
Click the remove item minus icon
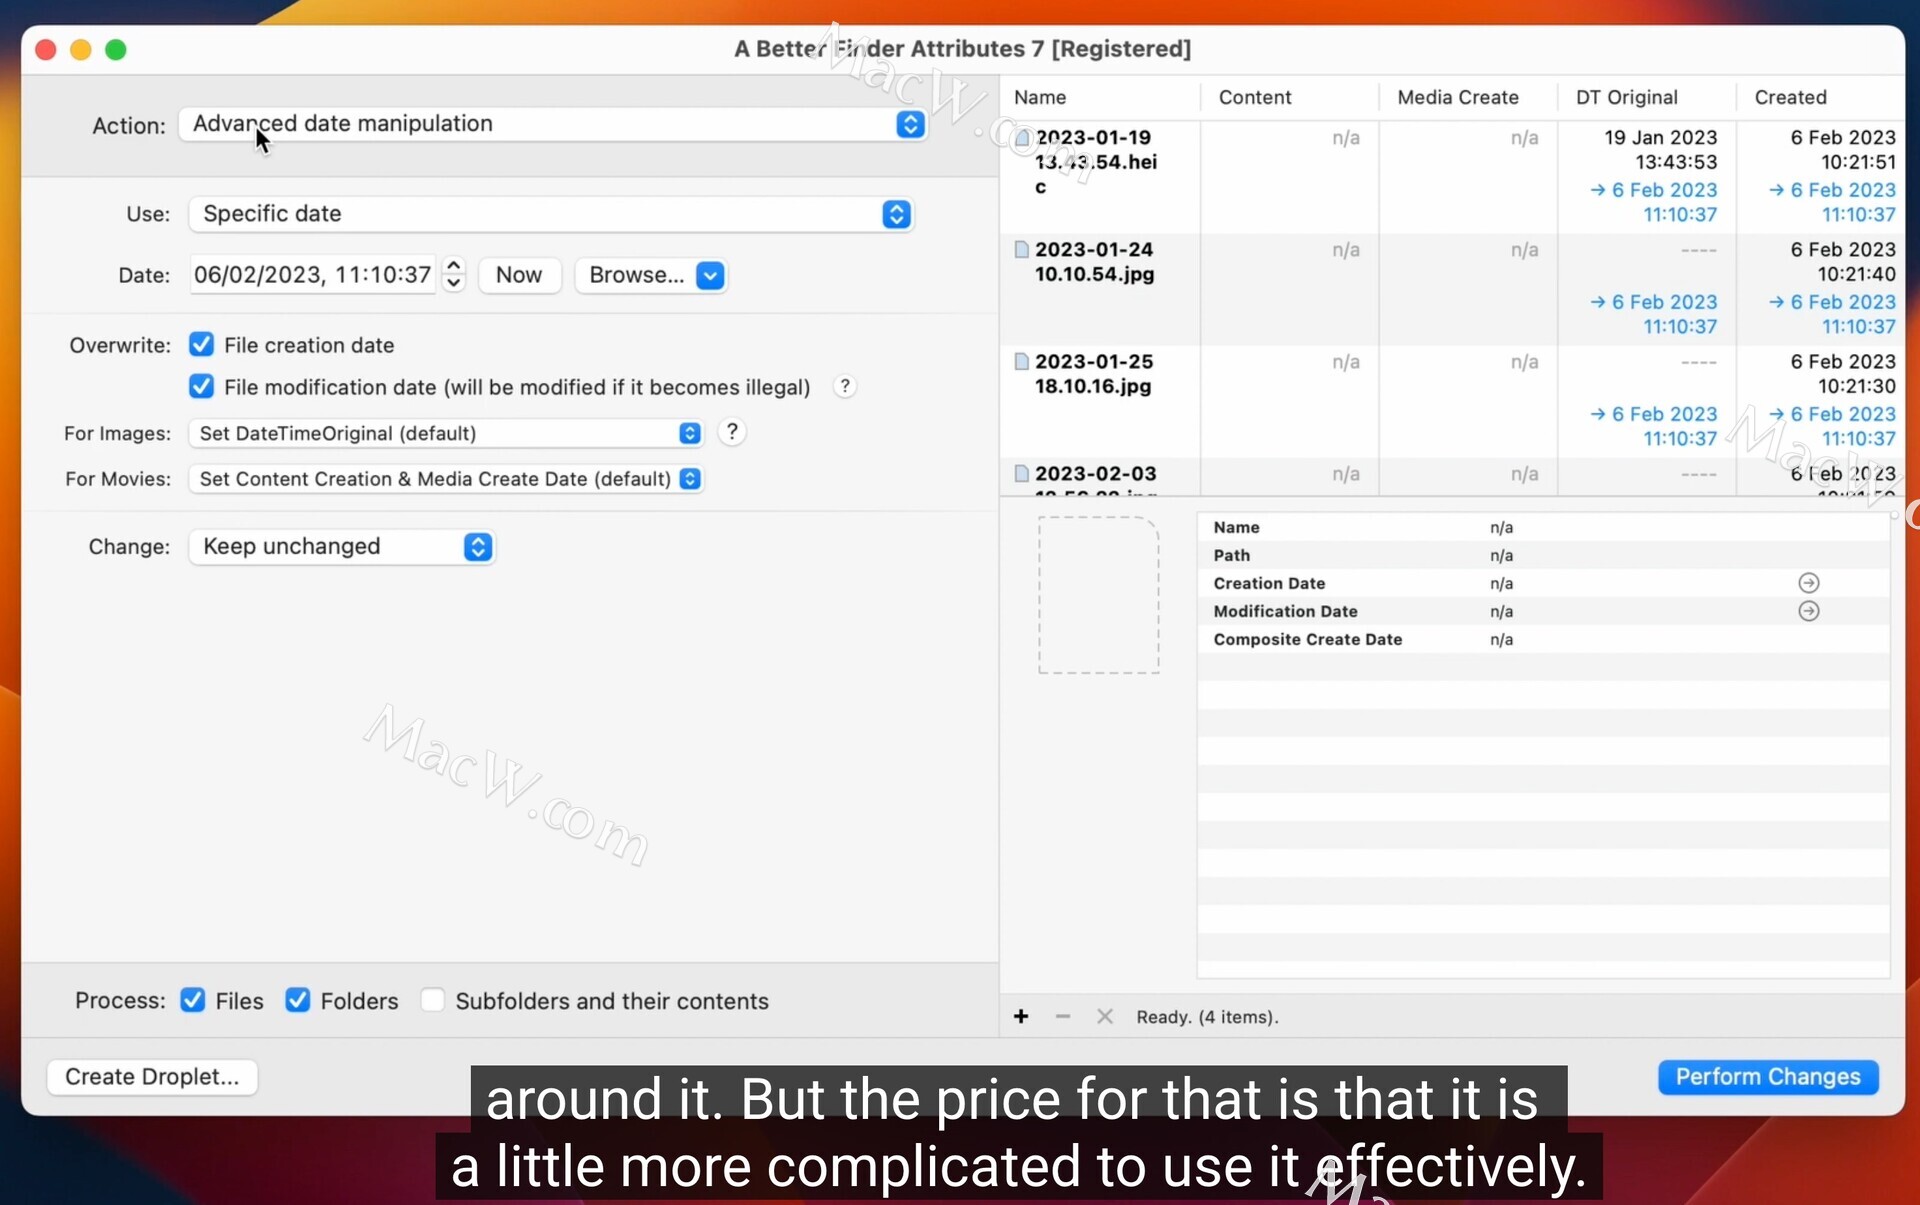pyautogui.click(x=1063, y=1017)
